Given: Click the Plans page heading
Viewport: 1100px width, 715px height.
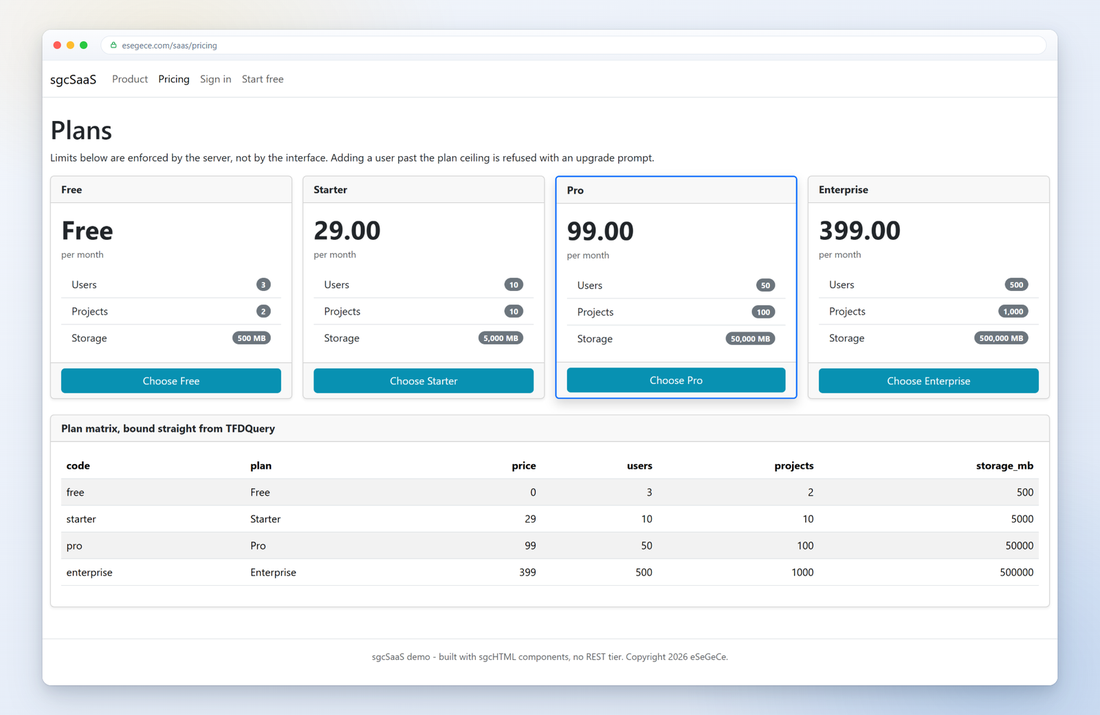Looking at the screenshot, I should pos(81,131).
